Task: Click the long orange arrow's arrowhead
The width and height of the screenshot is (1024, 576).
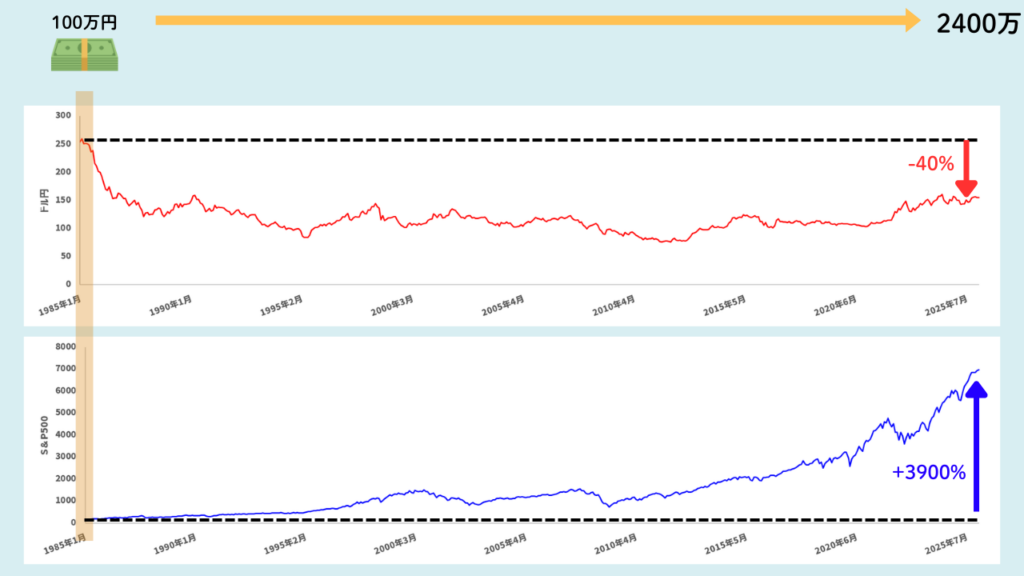Action: tap(910, 20)
